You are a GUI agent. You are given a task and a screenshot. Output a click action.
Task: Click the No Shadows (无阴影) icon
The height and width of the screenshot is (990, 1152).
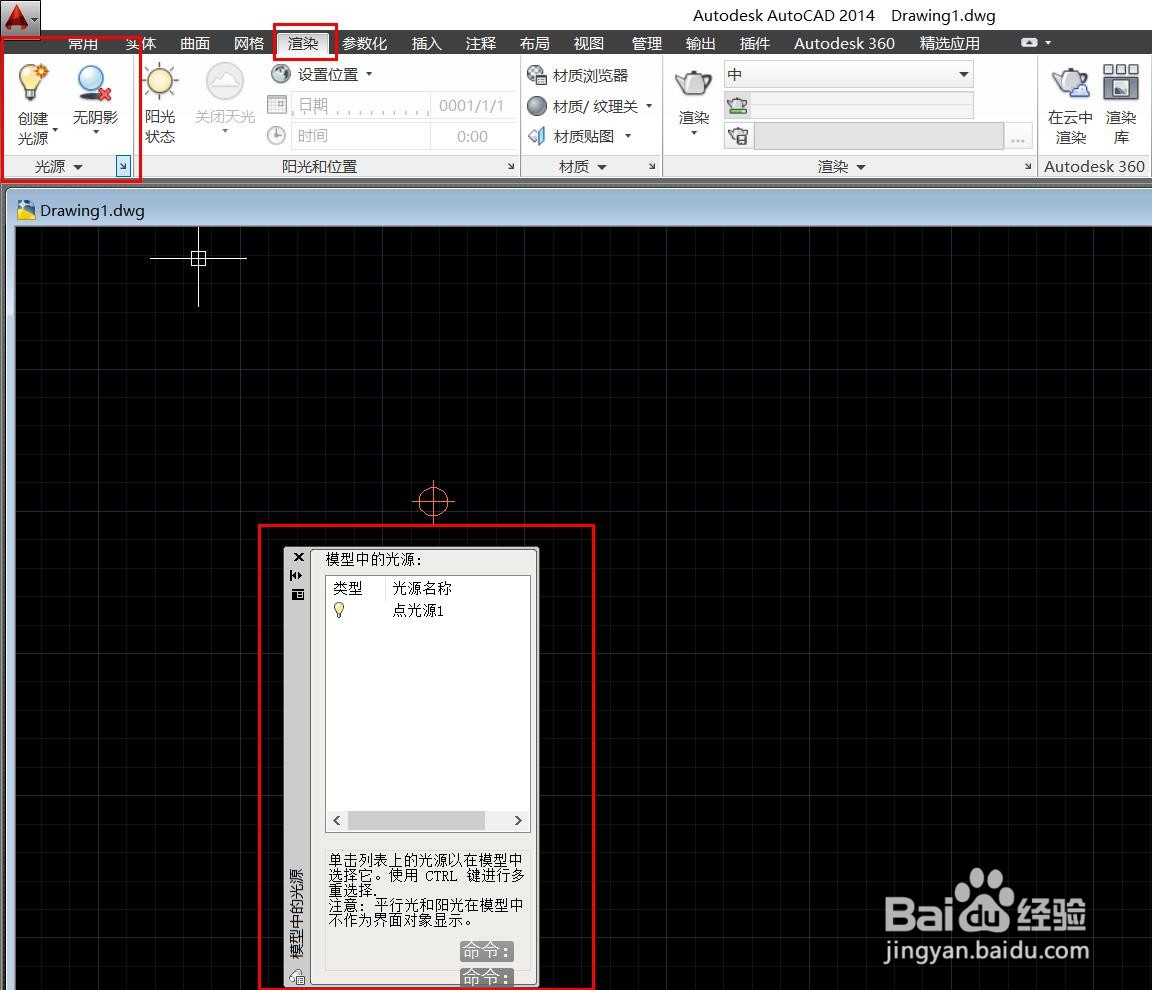[x=94, y=84]
